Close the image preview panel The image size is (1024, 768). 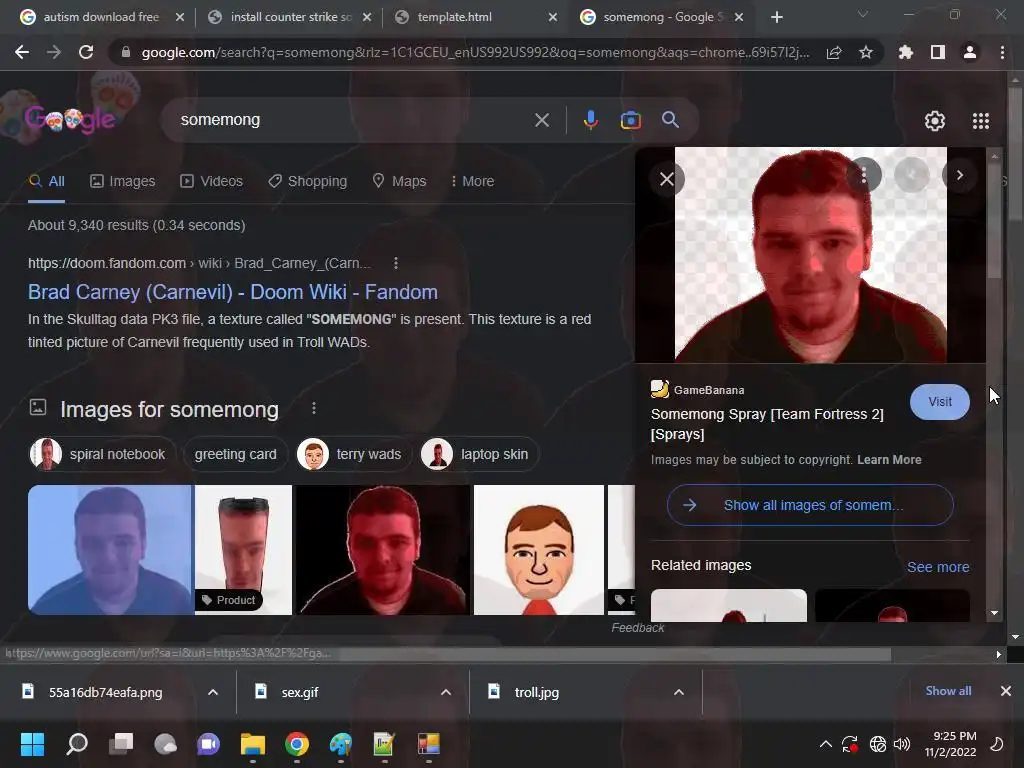(x=666, y=179)
